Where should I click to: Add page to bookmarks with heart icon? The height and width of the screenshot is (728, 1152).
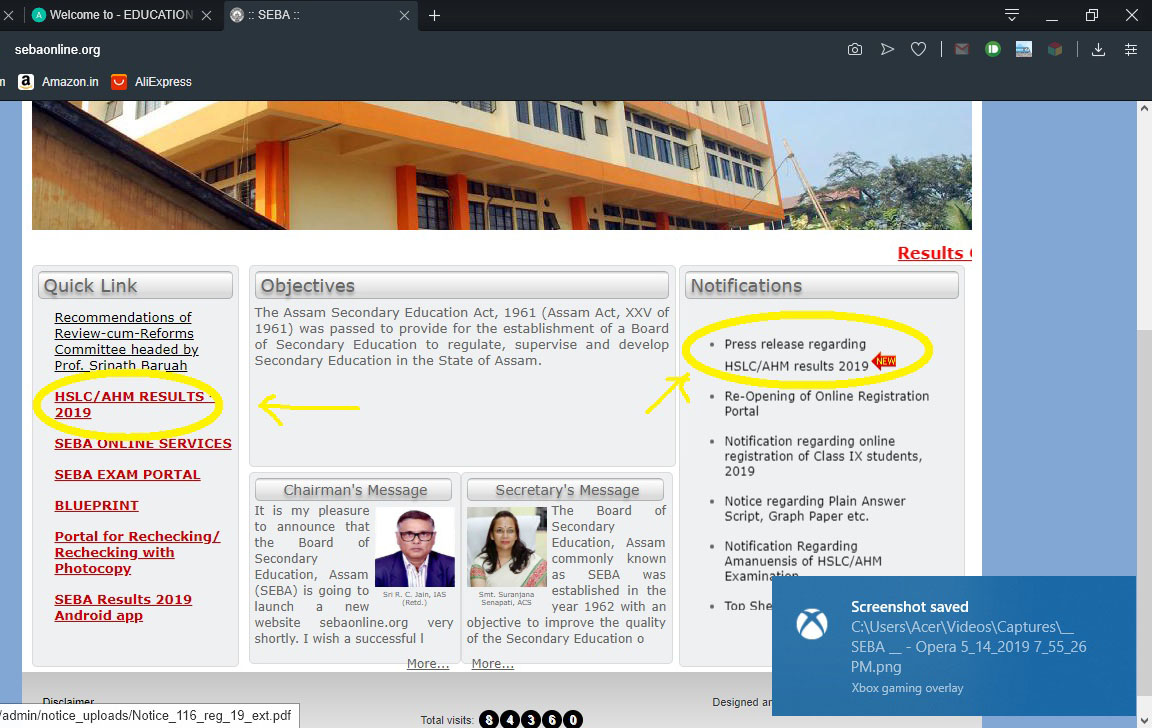pos(918,49)
